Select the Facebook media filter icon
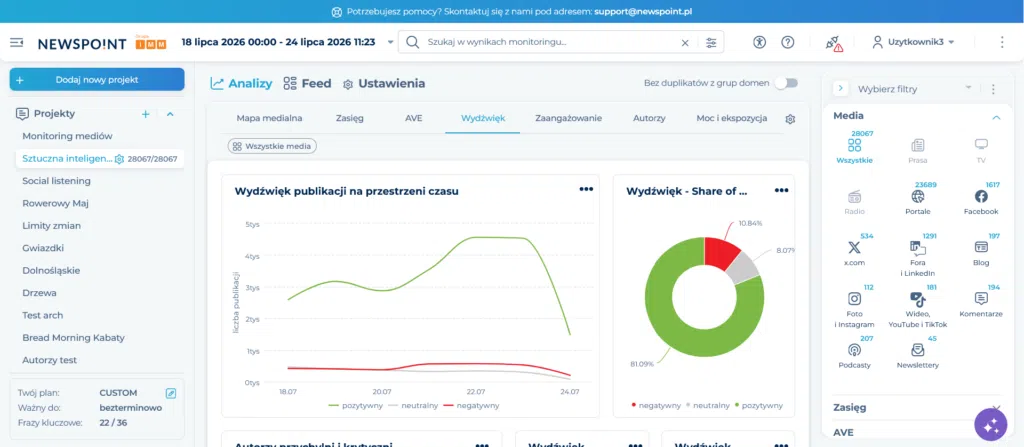1024x447 pixels. (981, 196)
